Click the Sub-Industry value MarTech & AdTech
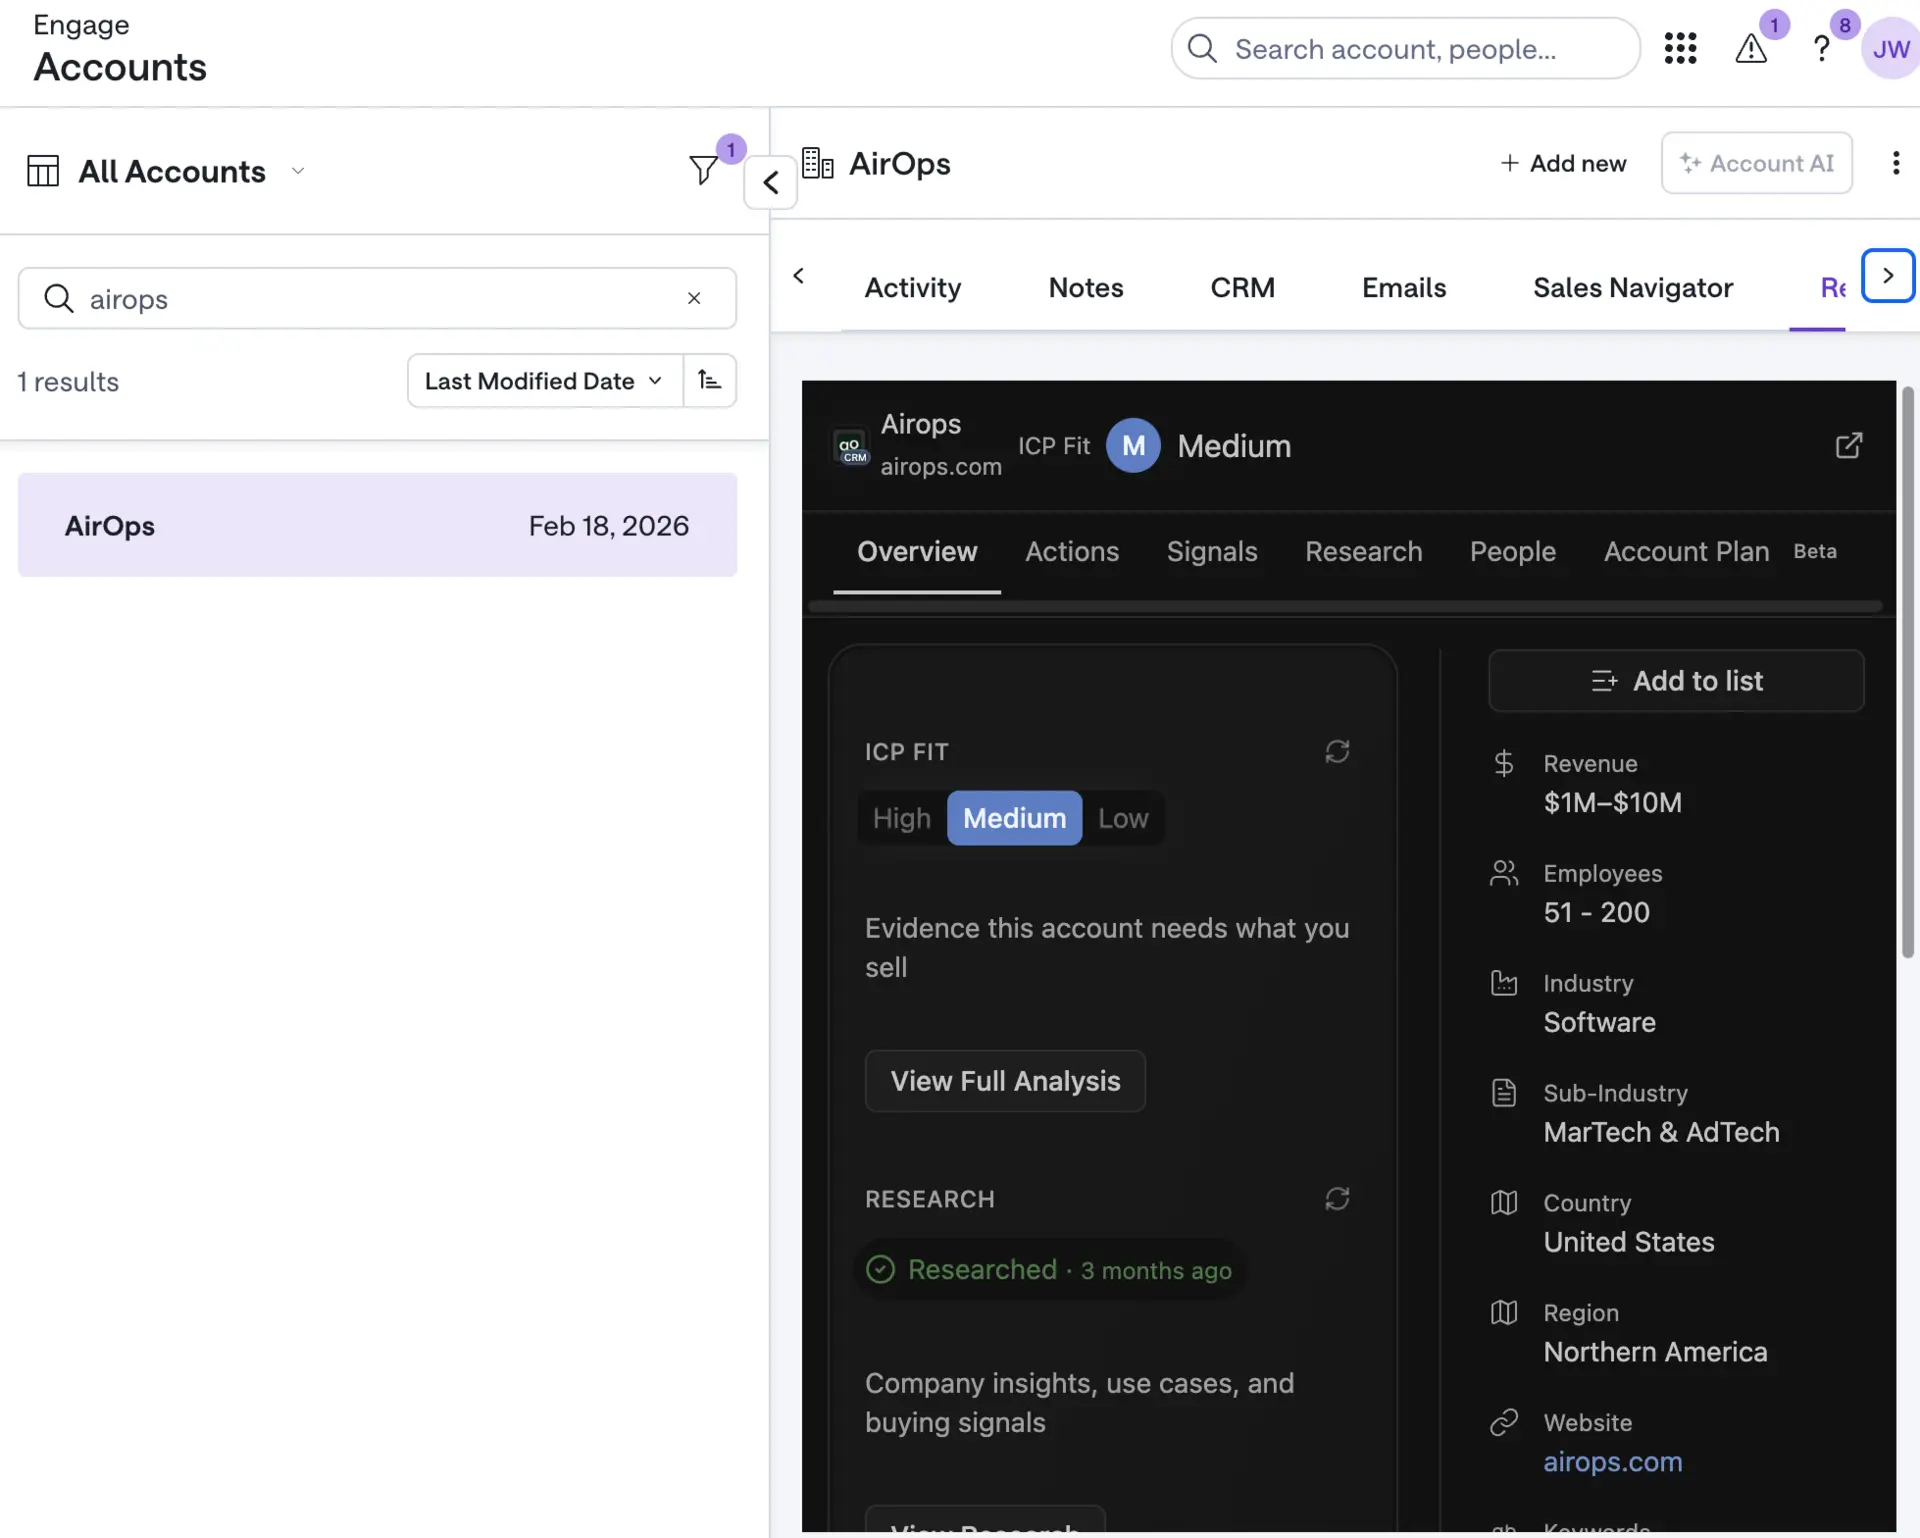This screenshot has height=1538, width=1920. point(1661,1132)
